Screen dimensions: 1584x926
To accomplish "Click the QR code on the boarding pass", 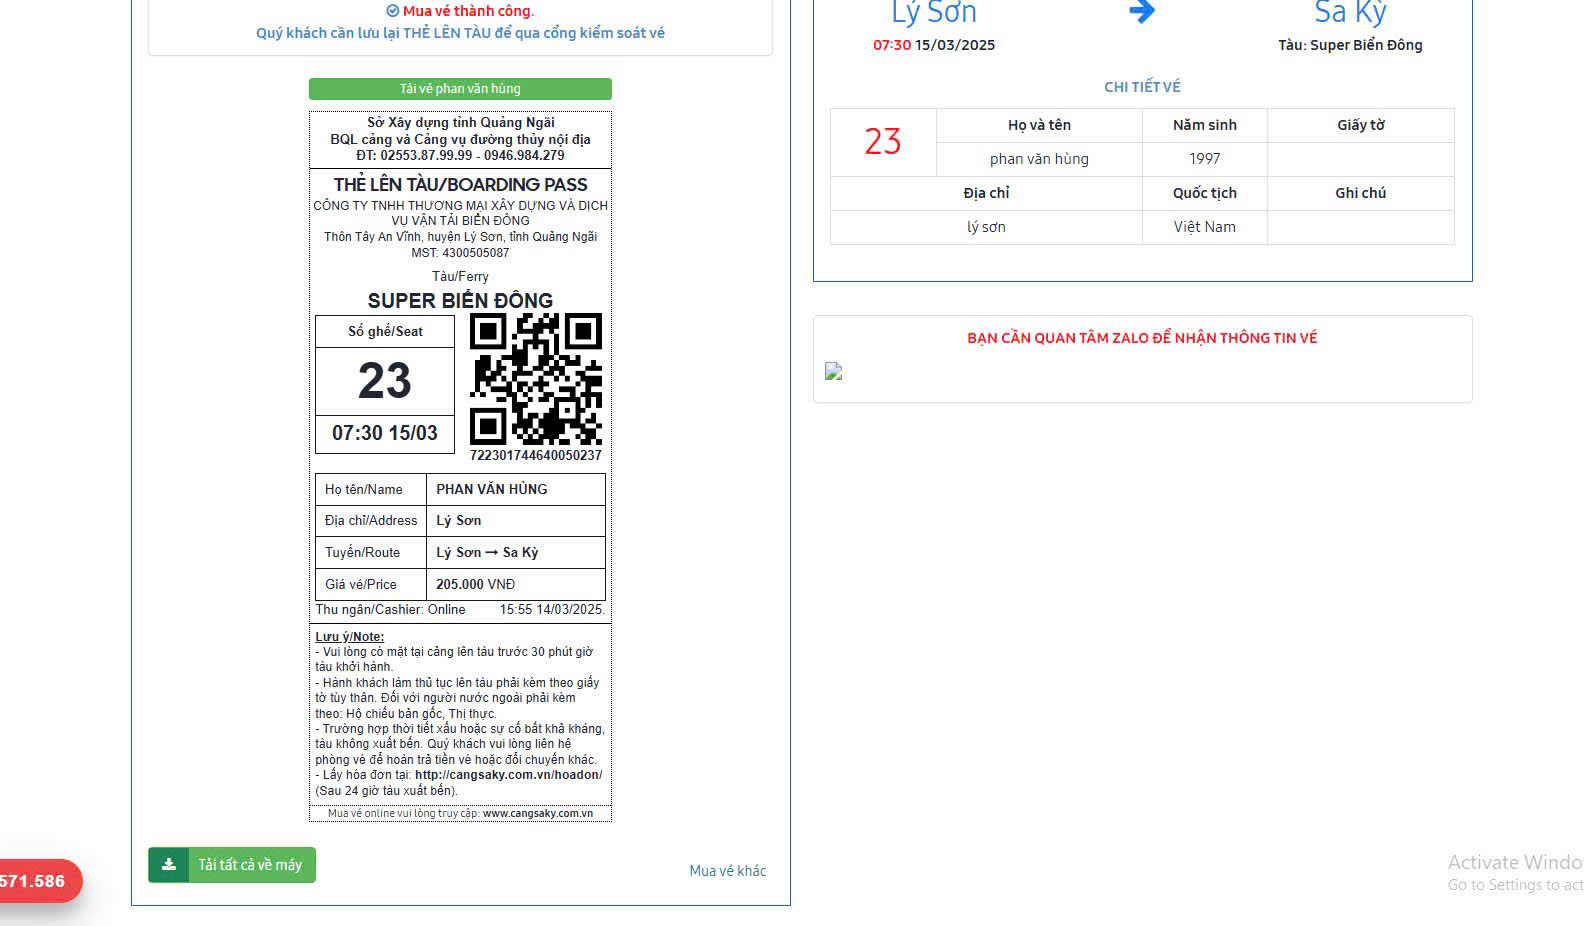I will pos(536,379).
